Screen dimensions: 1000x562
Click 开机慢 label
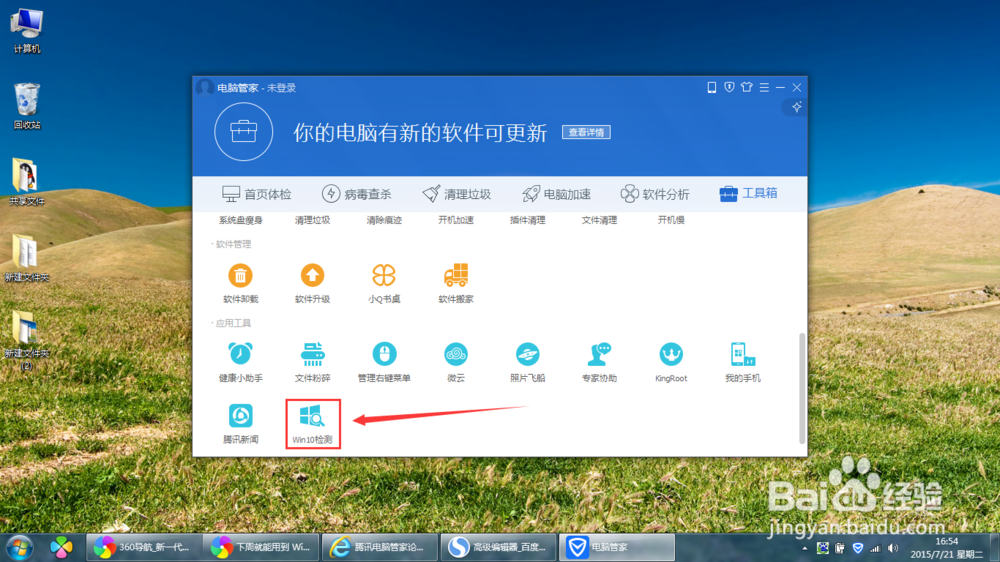coord(671,220)
